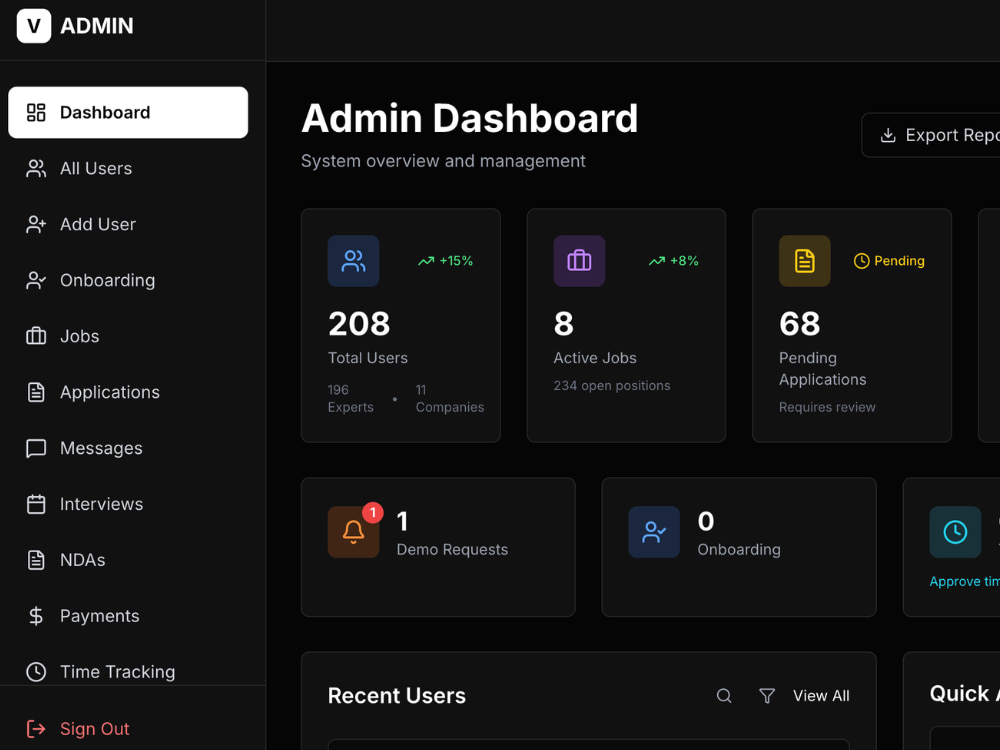Click the purple briefcase icon on Active Jobs card
The height and width of the screenshot is (750, 1000).
pyautogui.click(x=579, y=261)
